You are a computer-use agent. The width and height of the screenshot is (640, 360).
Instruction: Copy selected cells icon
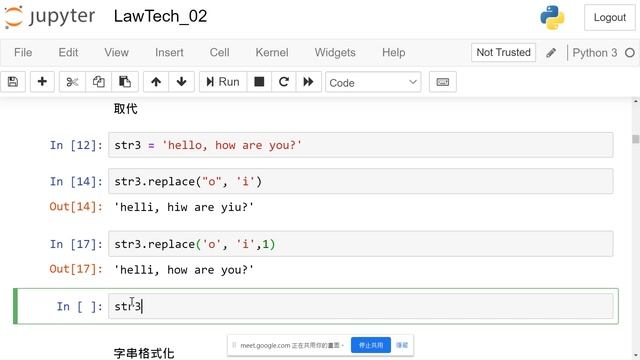pyautogui.click(x=98, y=82)
